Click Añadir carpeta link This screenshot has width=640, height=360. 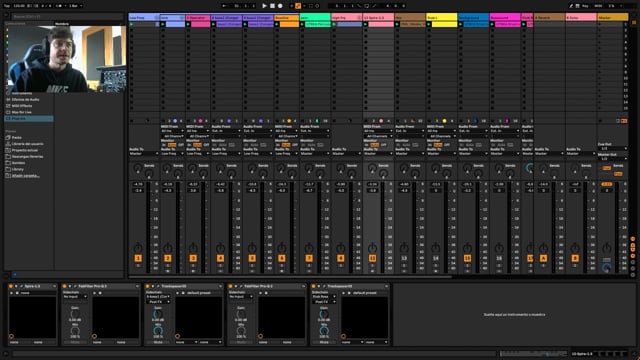click(x=25, y=176)
